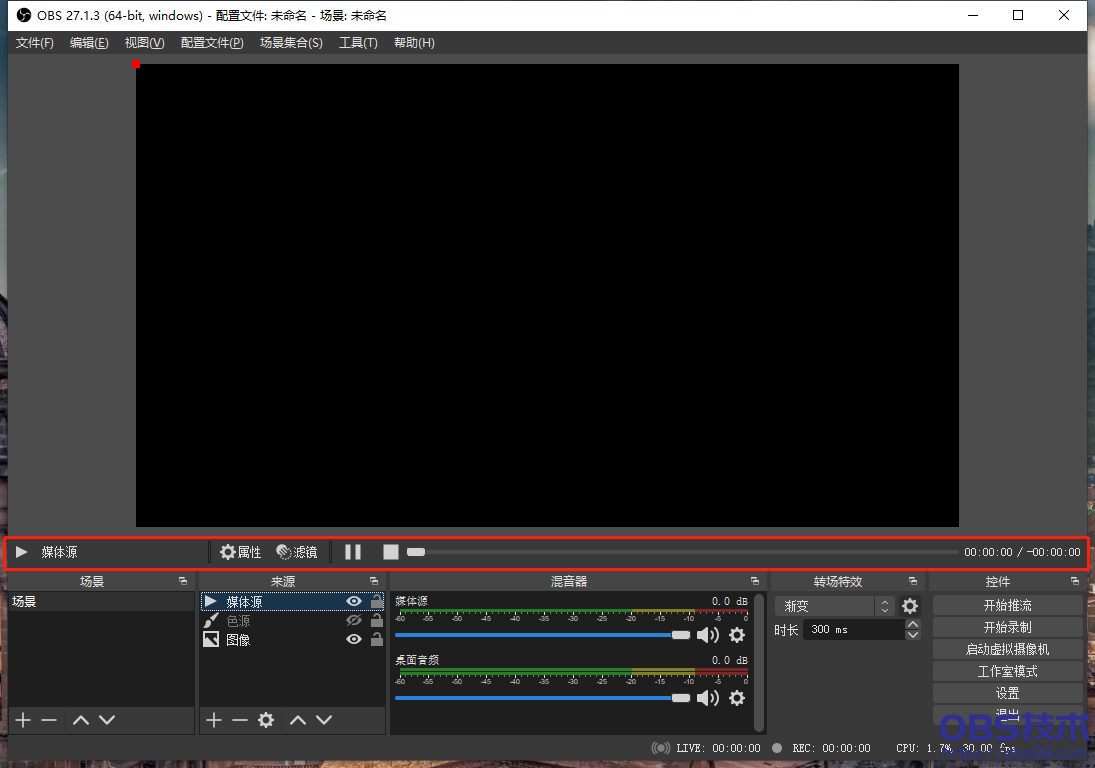Open 滤镜 filters for media source
Viewport: 1095px width, 768px height.
point(297,552)
